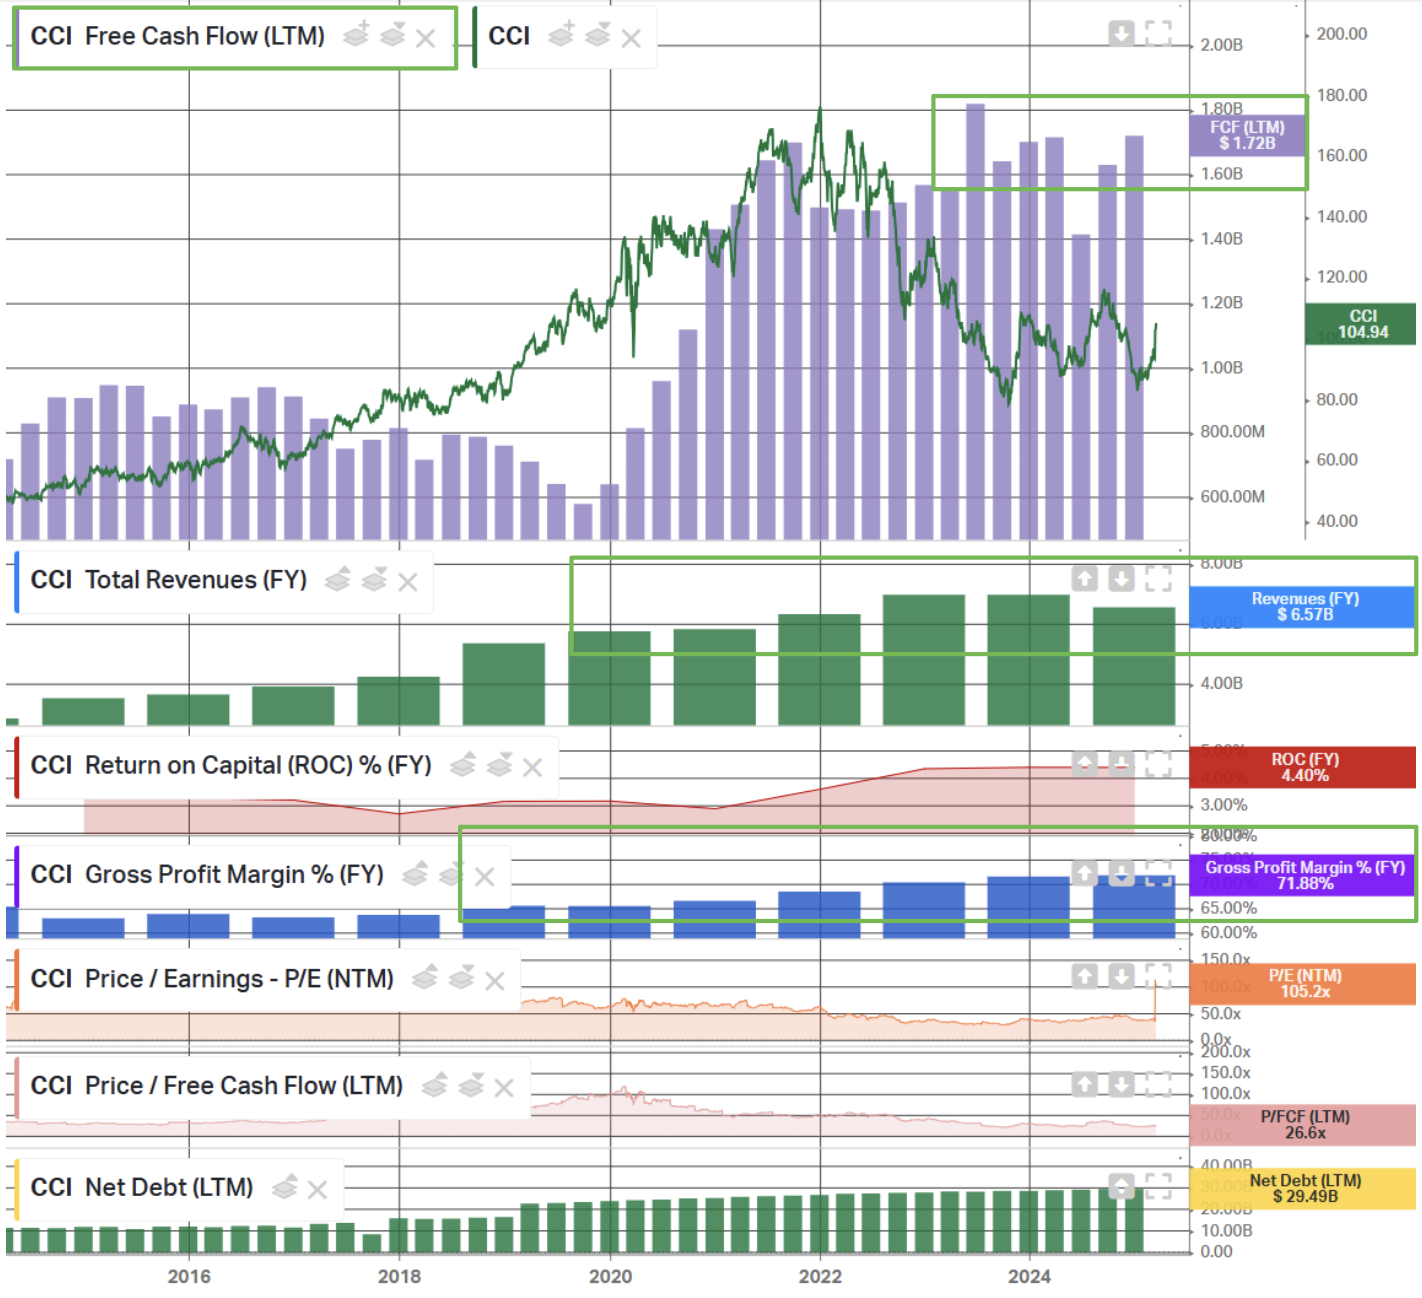Image resolution: width=1422 pixels, height=1298 pixels.
Task: Click the layers-plus icon beside P/E (NTM)
Action: pyautogui.click(x=425, y=977)
